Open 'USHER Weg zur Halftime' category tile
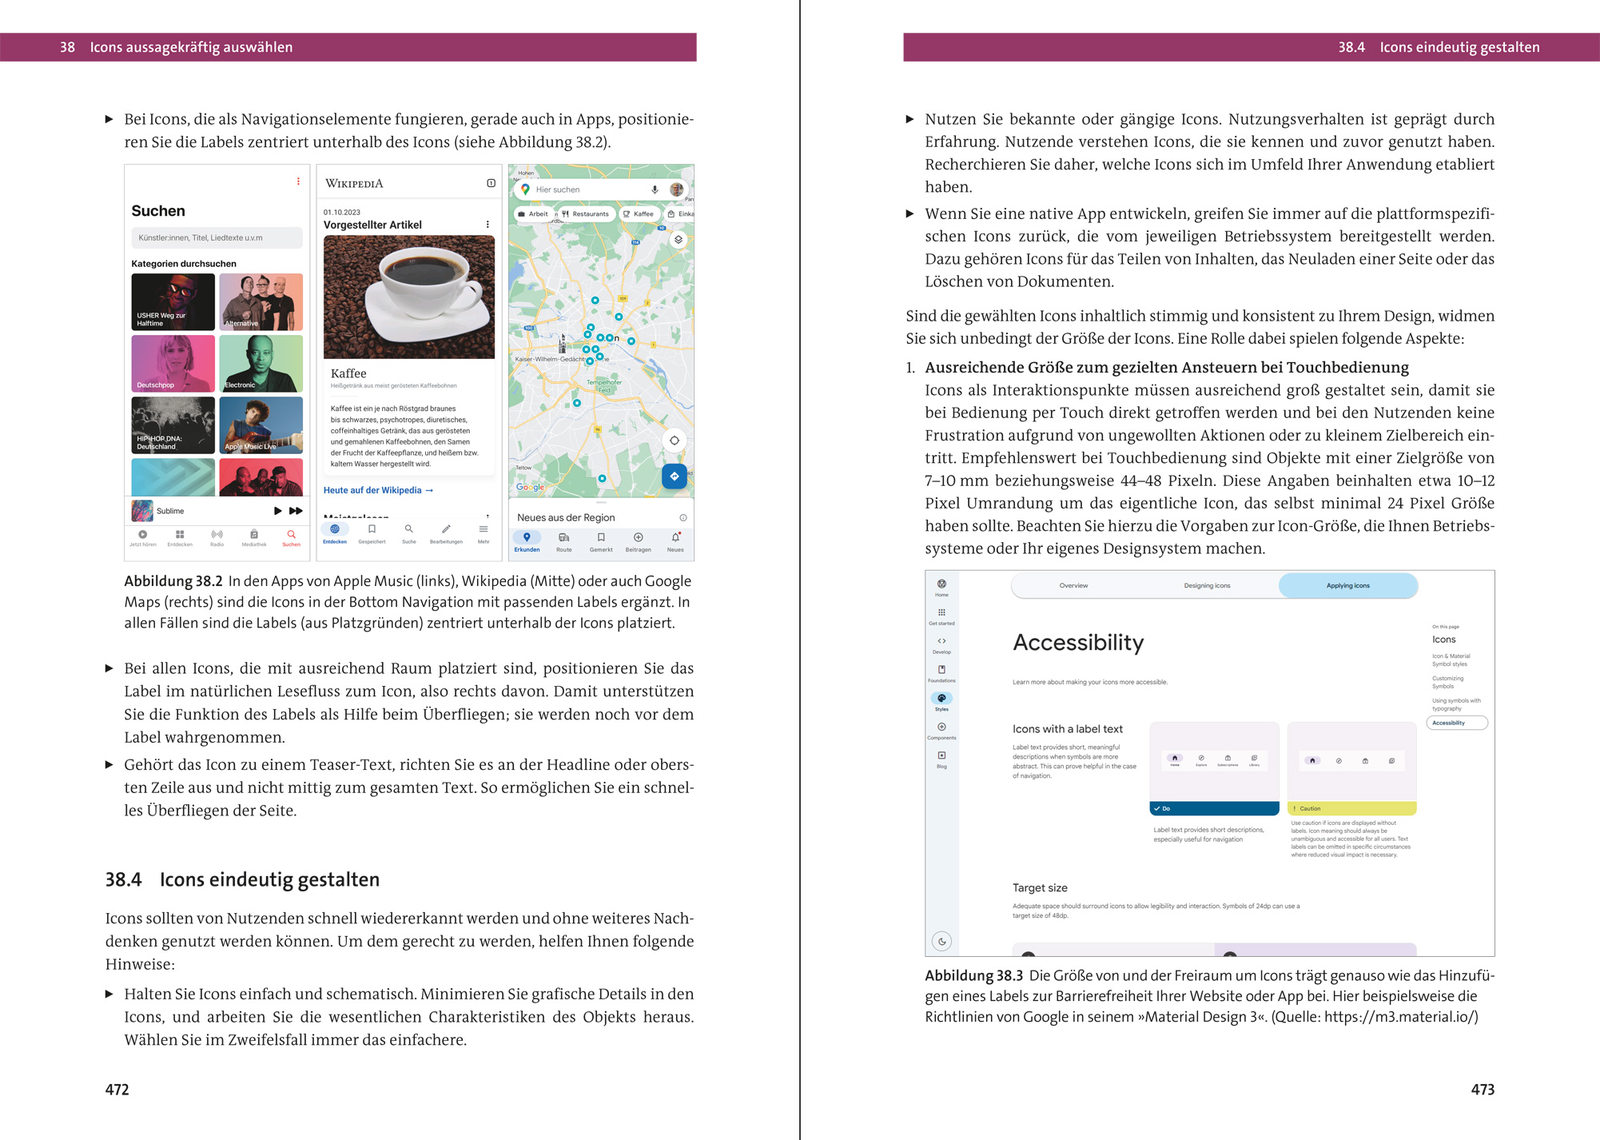The width and height of the screenshot is (1600, 1140). 173,302
